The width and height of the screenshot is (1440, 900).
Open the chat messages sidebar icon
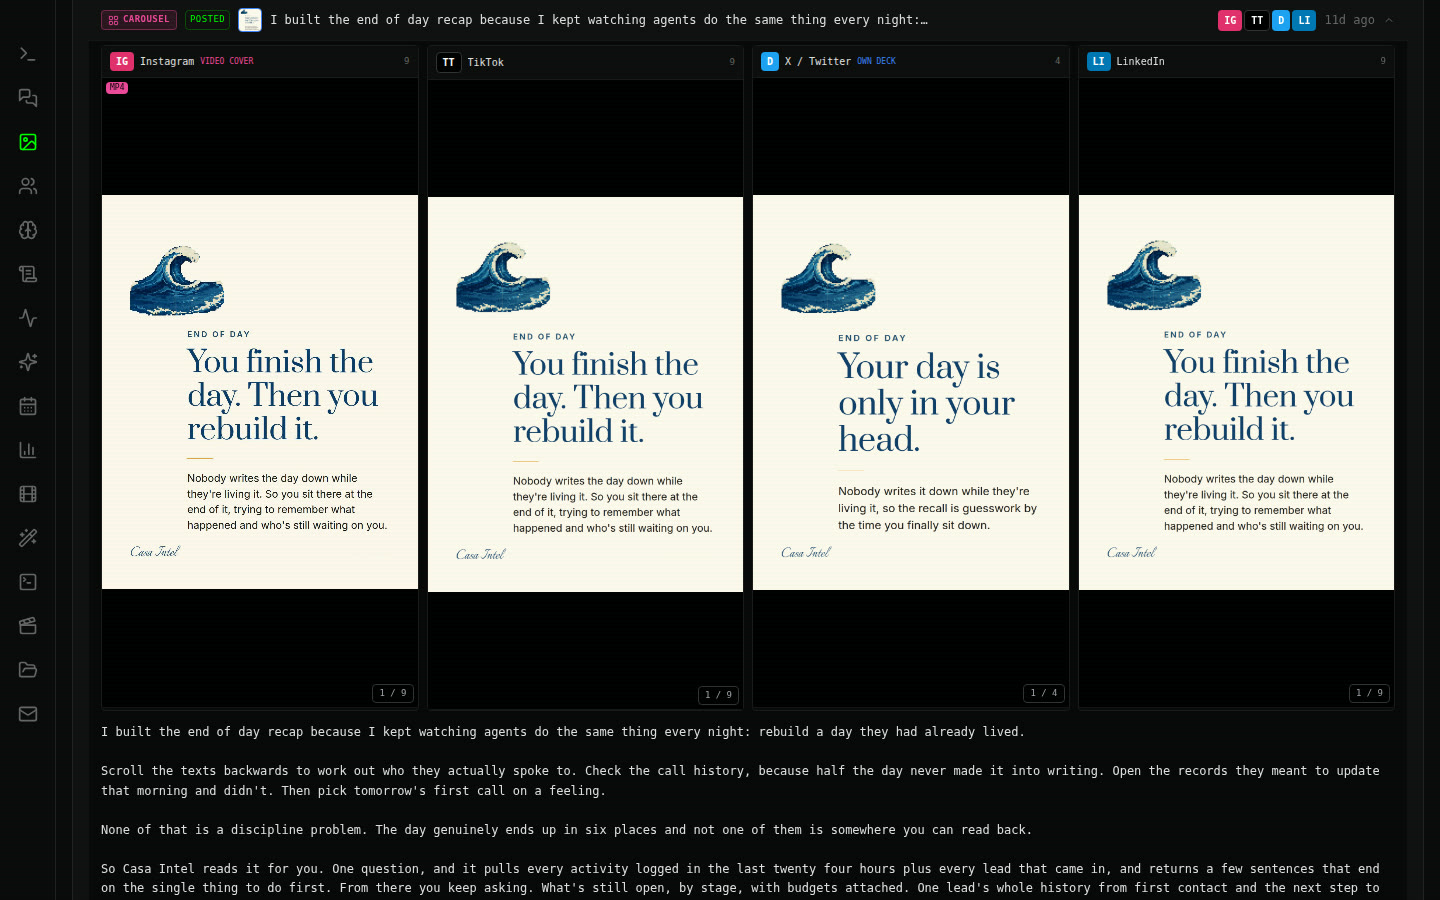point(28,98)
